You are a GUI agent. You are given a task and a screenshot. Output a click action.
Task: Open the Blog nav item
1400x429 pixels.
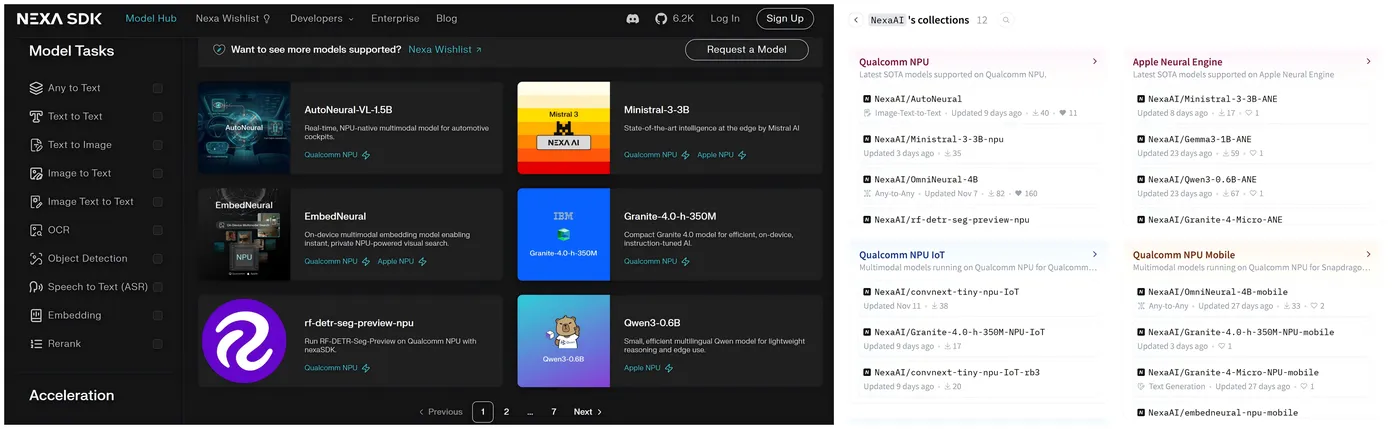[x=447, y=18]
